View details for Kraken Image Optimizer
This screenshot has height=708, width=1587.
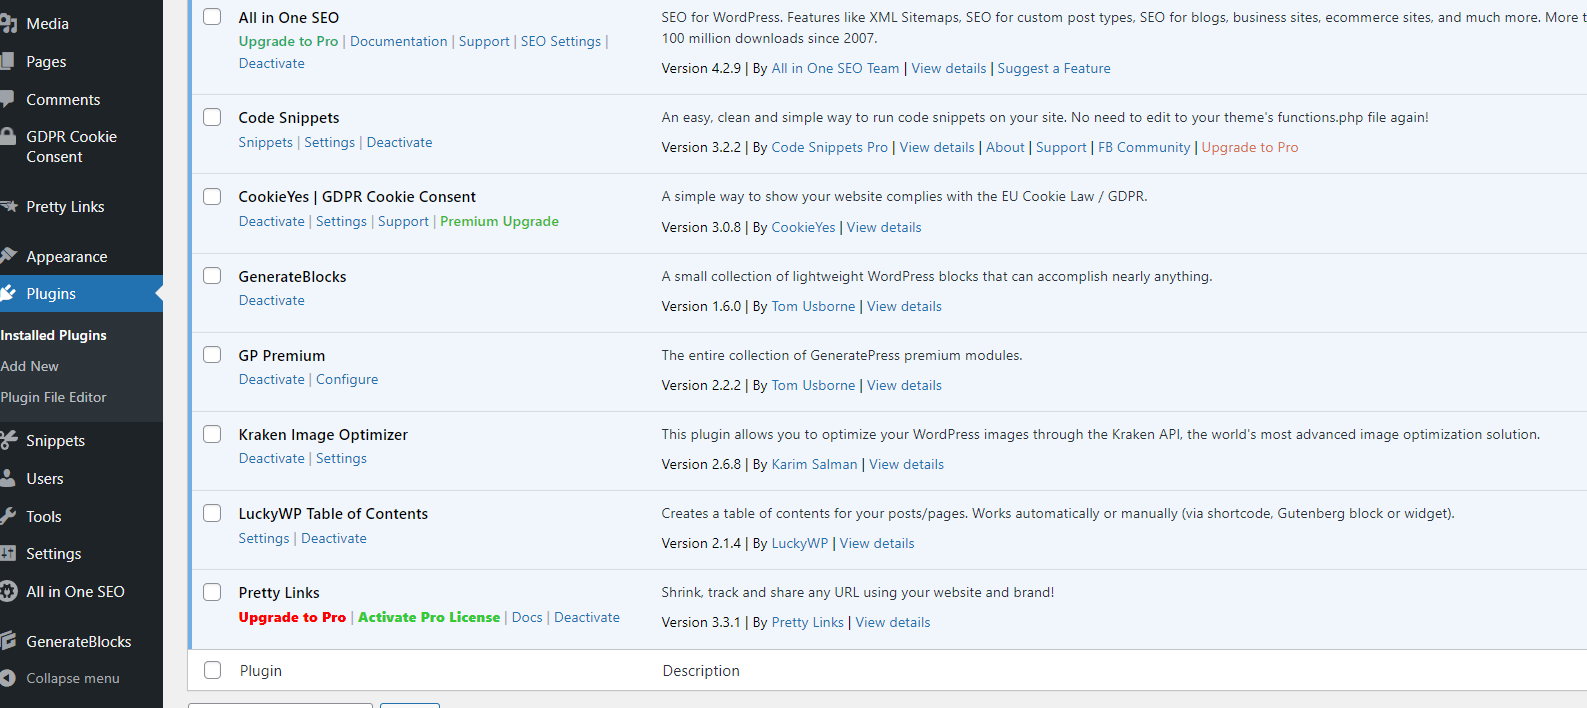pyautogui.click(x=906, y=464)
